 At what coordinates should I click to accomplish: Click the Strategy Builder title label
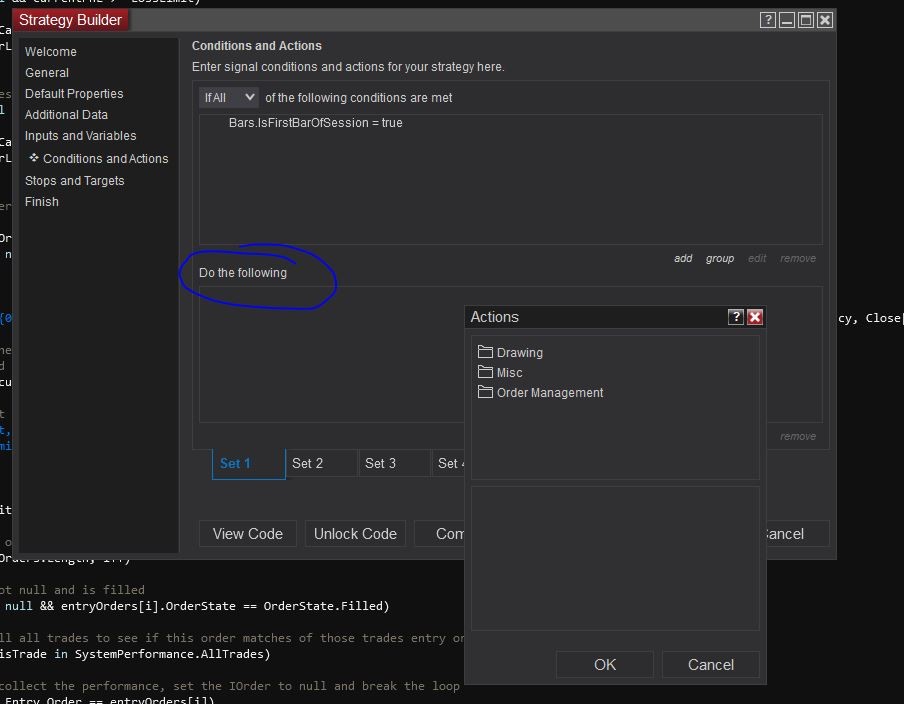pos(70,20)
